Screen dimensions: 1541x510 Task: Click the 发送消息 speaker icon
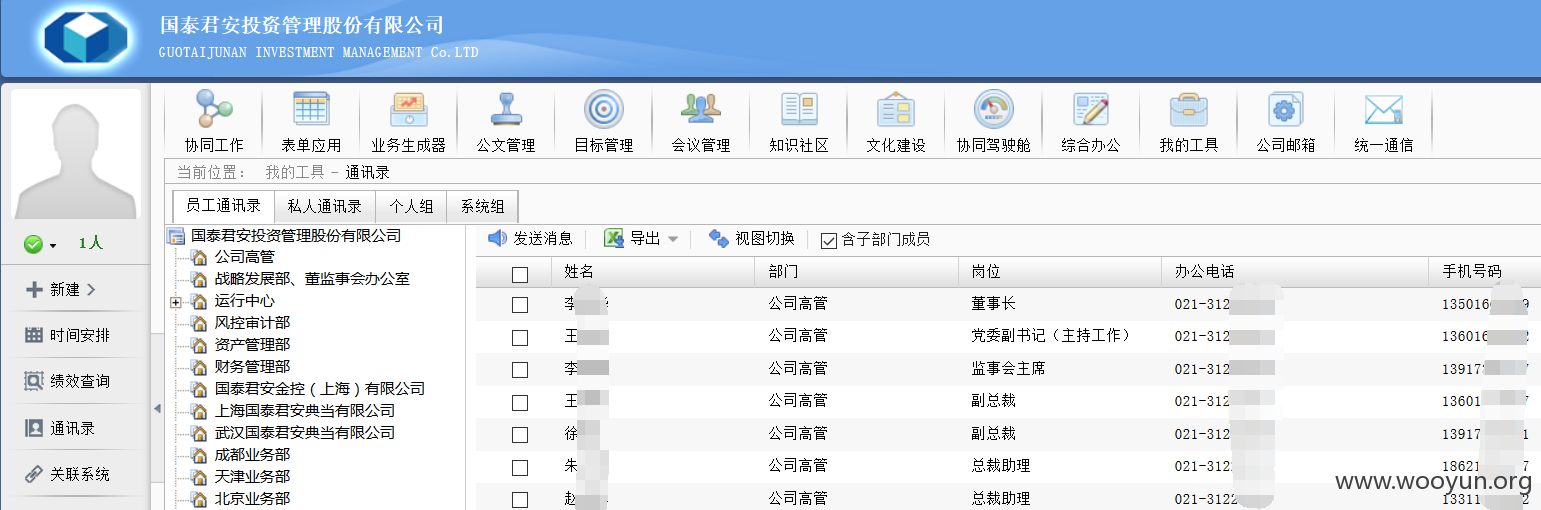(497, 238)
